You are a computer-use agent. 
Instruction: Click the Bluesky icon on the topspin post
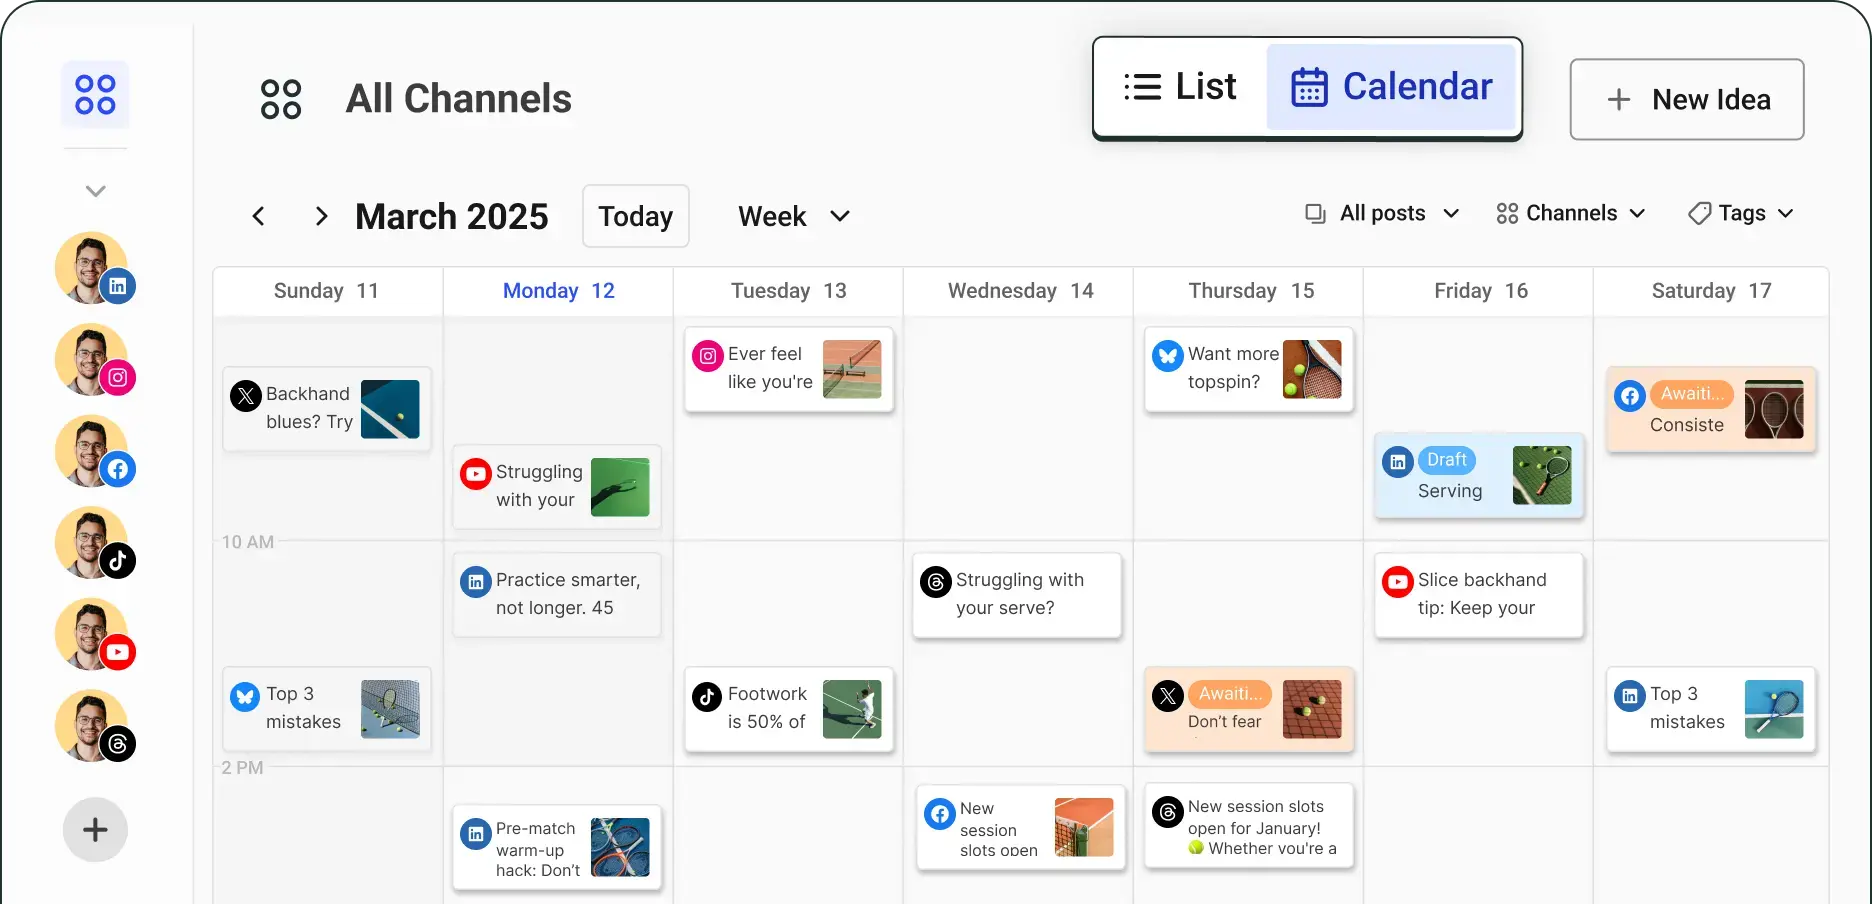pyautogui.click(x=1167, y=355)
